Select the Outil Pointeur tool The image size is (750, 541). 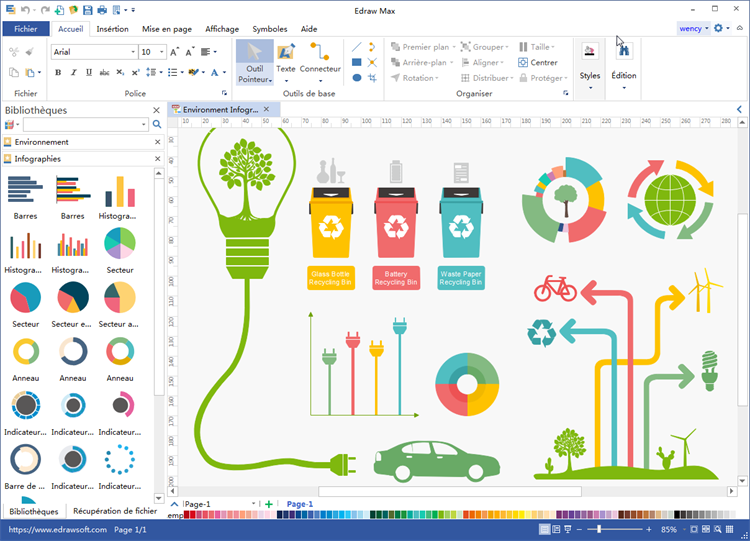(254, 60)
